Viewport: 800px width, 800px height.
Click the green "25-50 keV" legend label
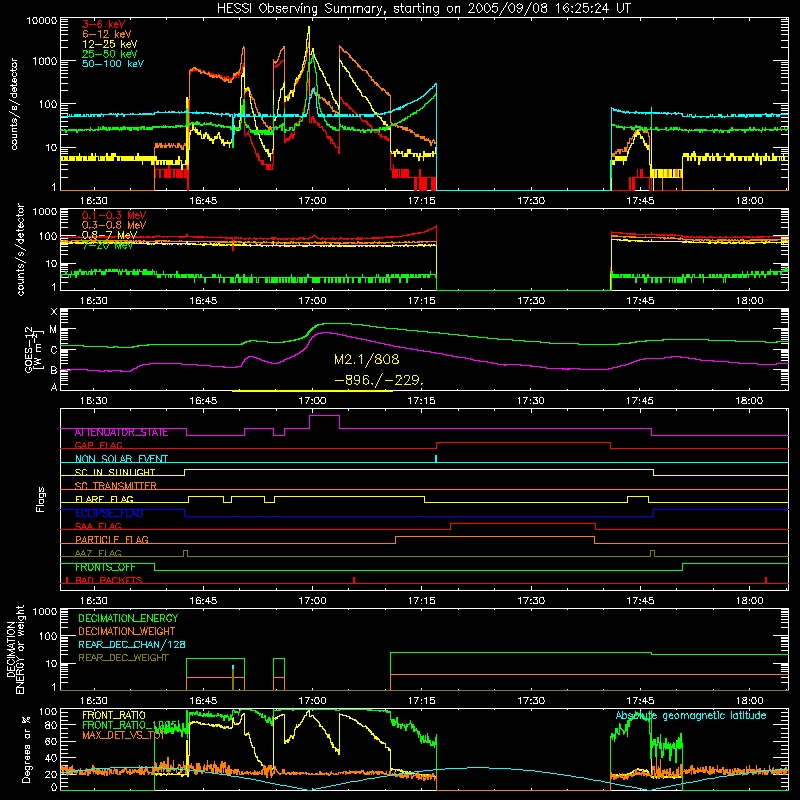(110, 54)
